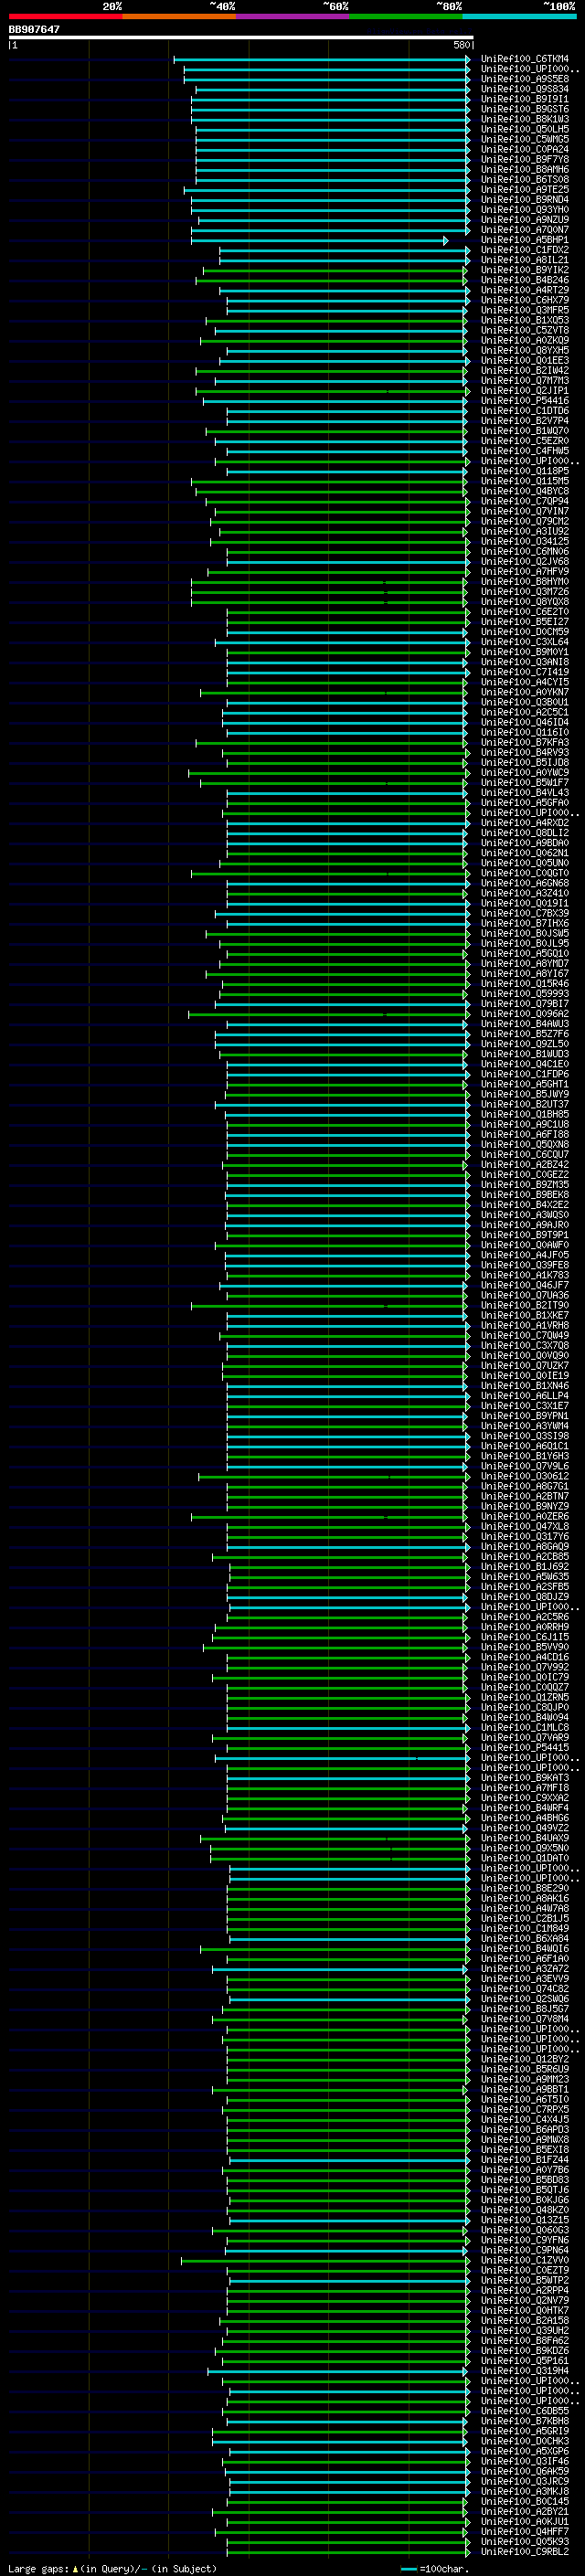Click the white query sequence bar

[x=241, y=37]
